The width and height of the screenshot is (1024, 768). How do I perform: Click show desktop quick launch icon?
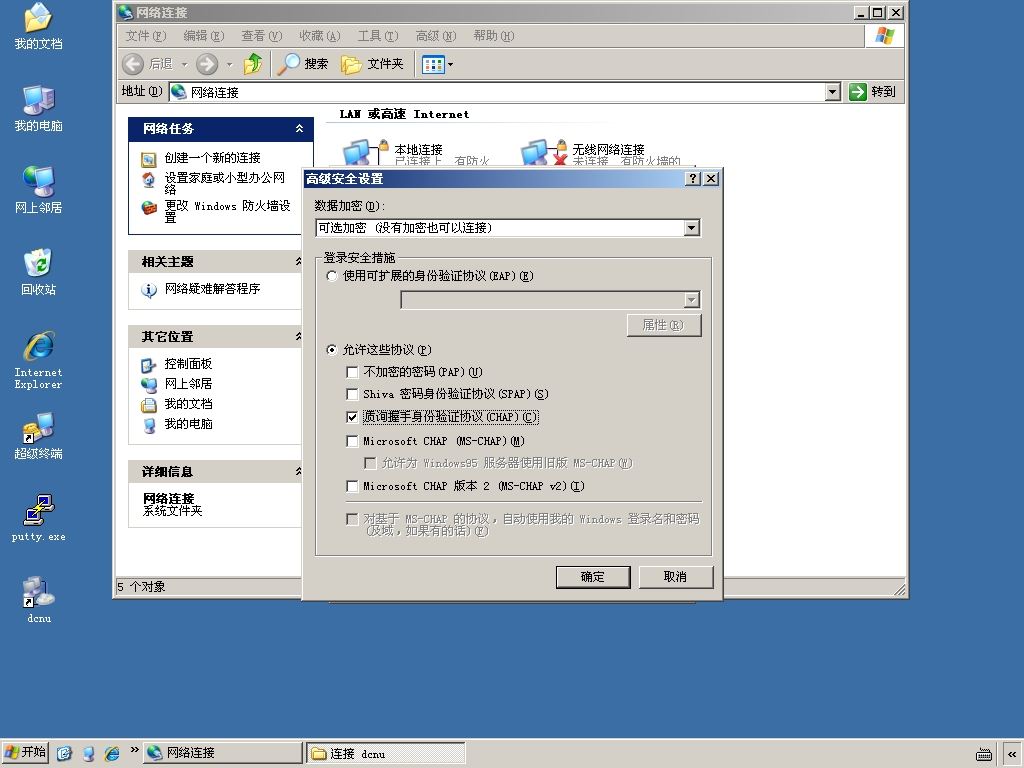pos(63,753)
